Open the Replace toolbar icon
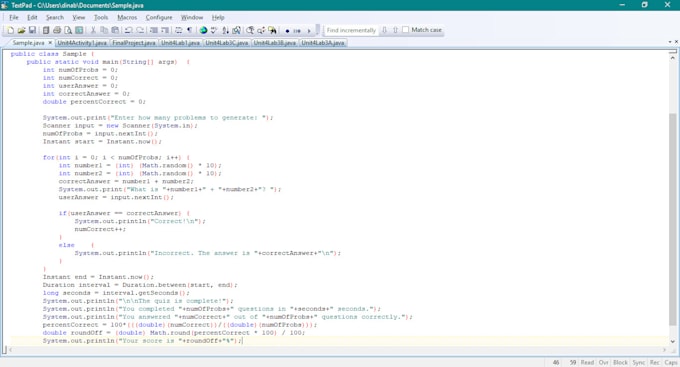The image size is (680, 367). click(x=261, y=30)
